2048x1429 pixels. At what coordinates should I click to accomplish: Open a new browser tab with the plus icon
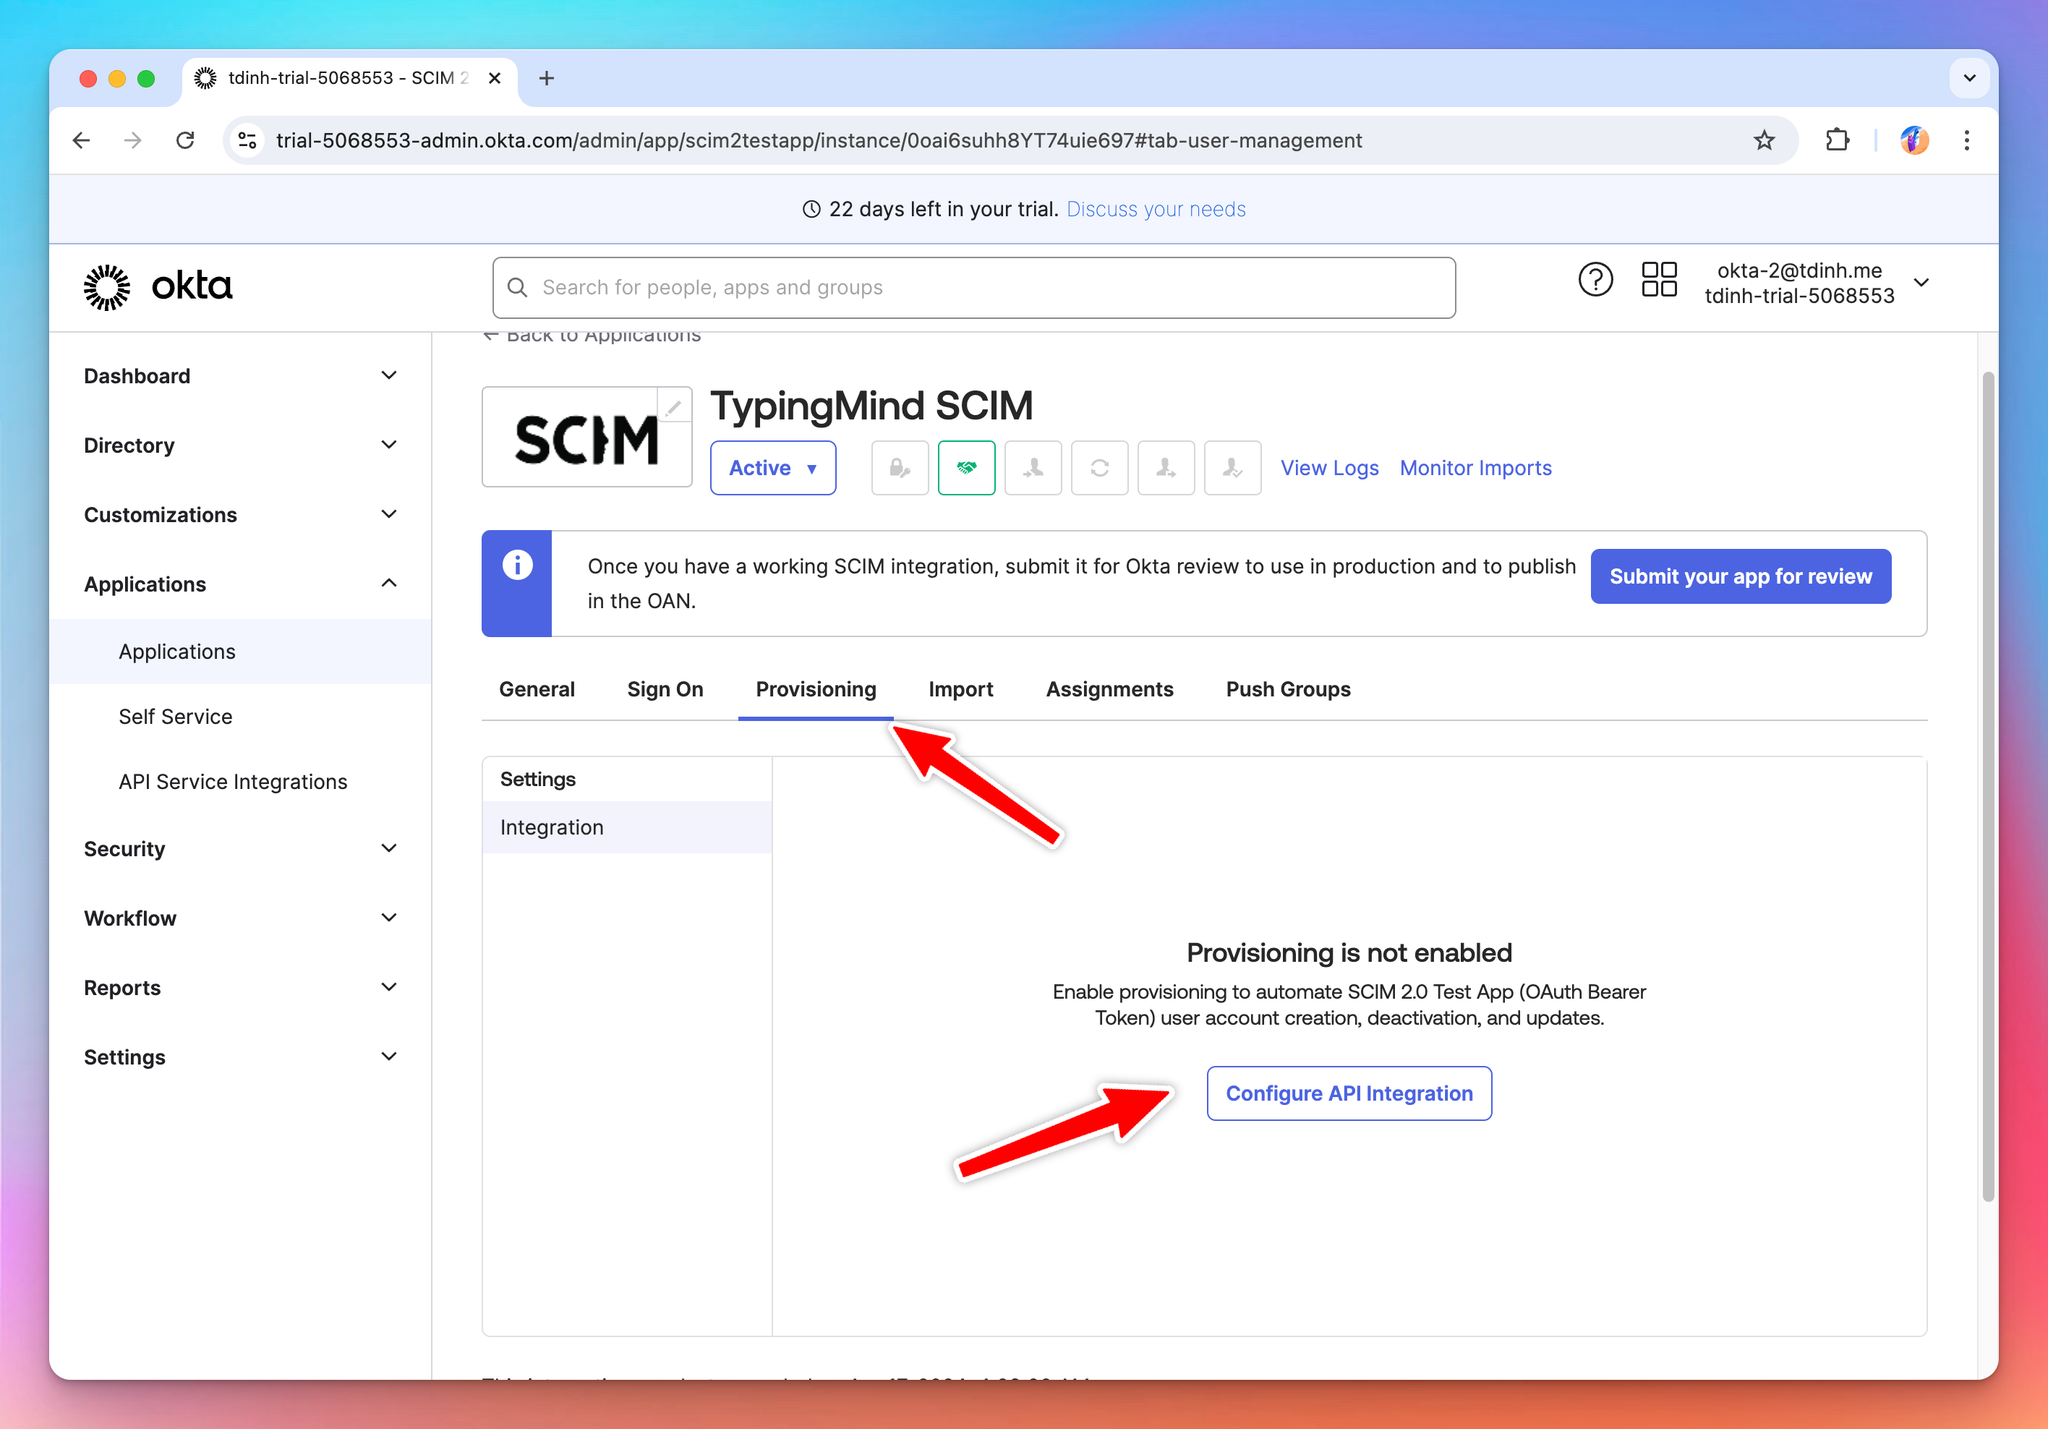[546, 78]
